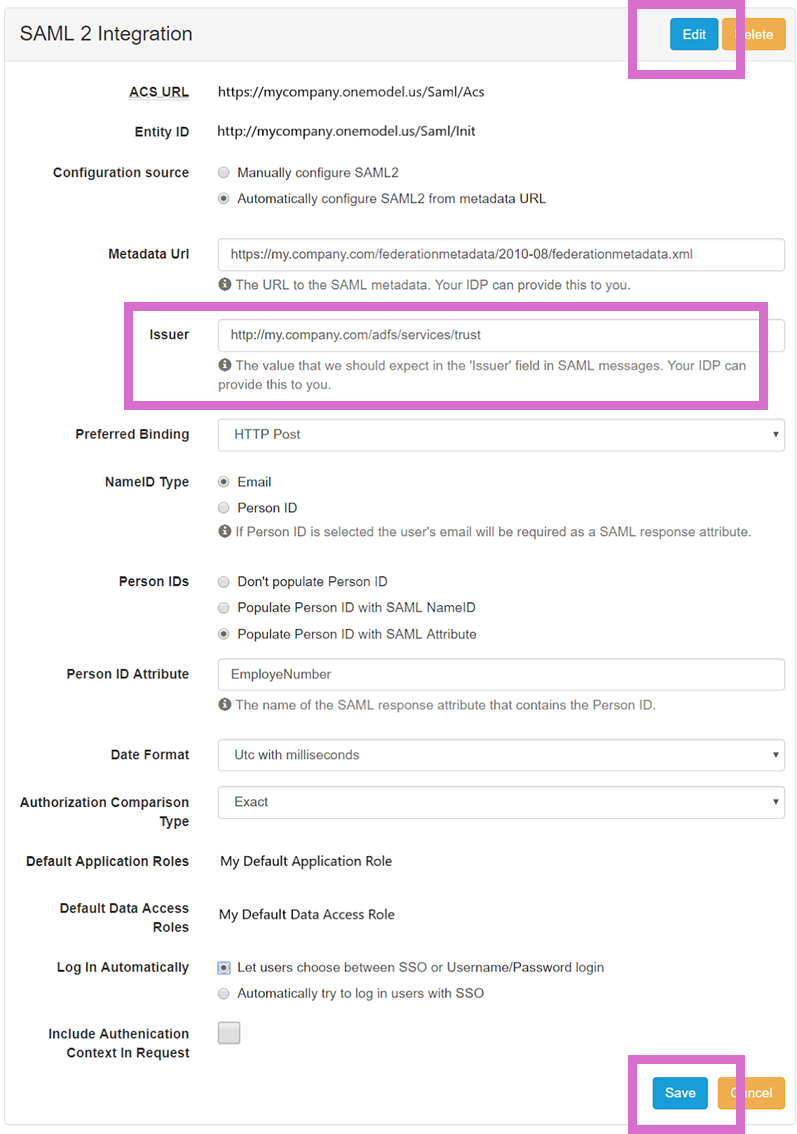The width and height of the screenshot is (797, 1134).
Task: Toggle Include Authentication Context In Request checkbox
Action: [229, 1033]
